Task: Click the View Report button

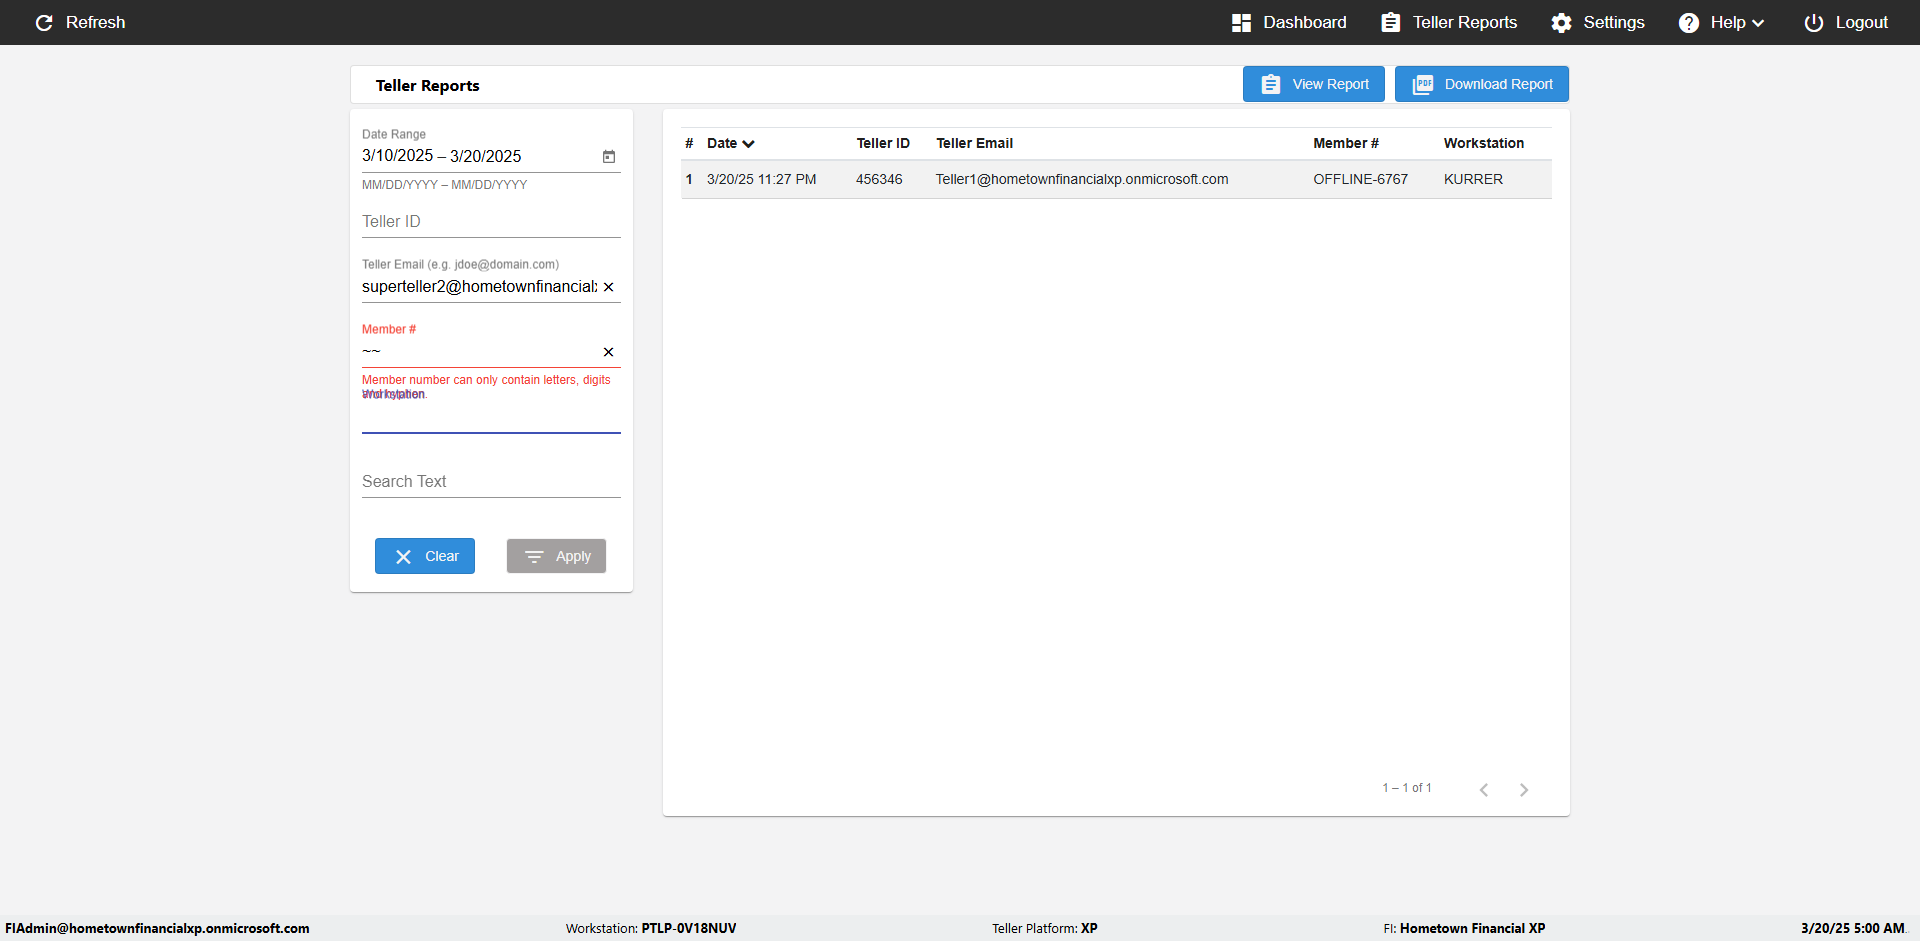Action: click(x=1314, y=84)
